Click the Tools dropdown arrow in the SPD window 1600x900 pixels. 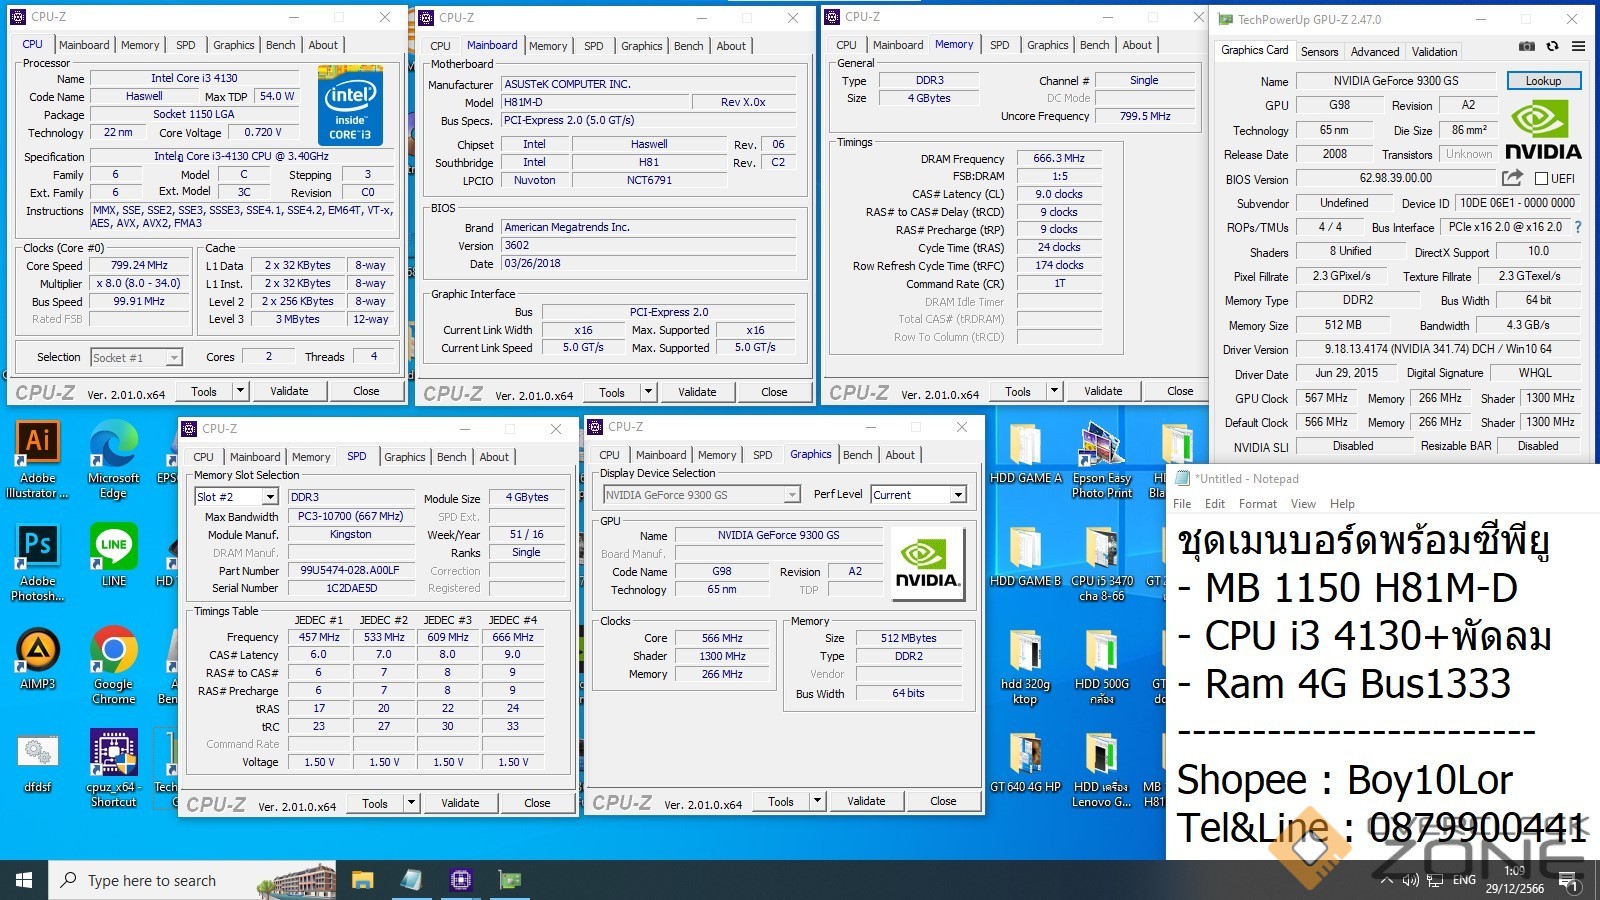410,803
